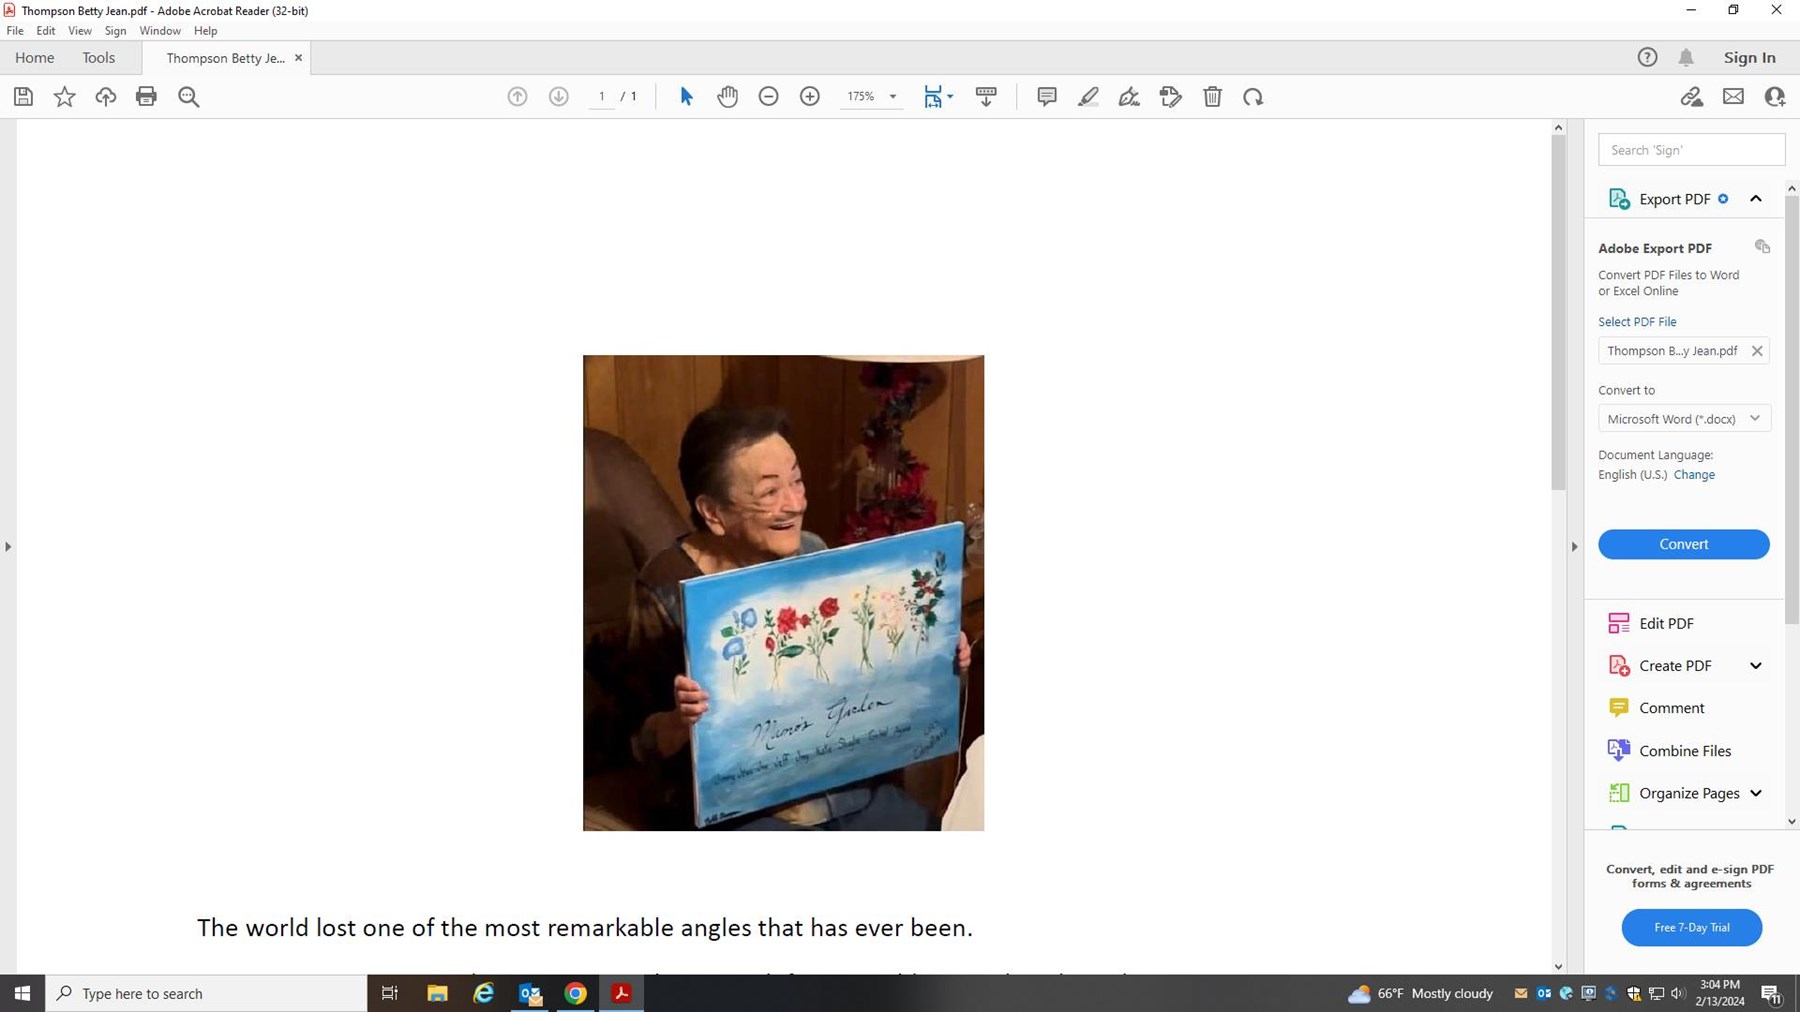Open Google Chrome from the taskbar
This screenshot has height=1012, width=1800.
coord(575,993)
